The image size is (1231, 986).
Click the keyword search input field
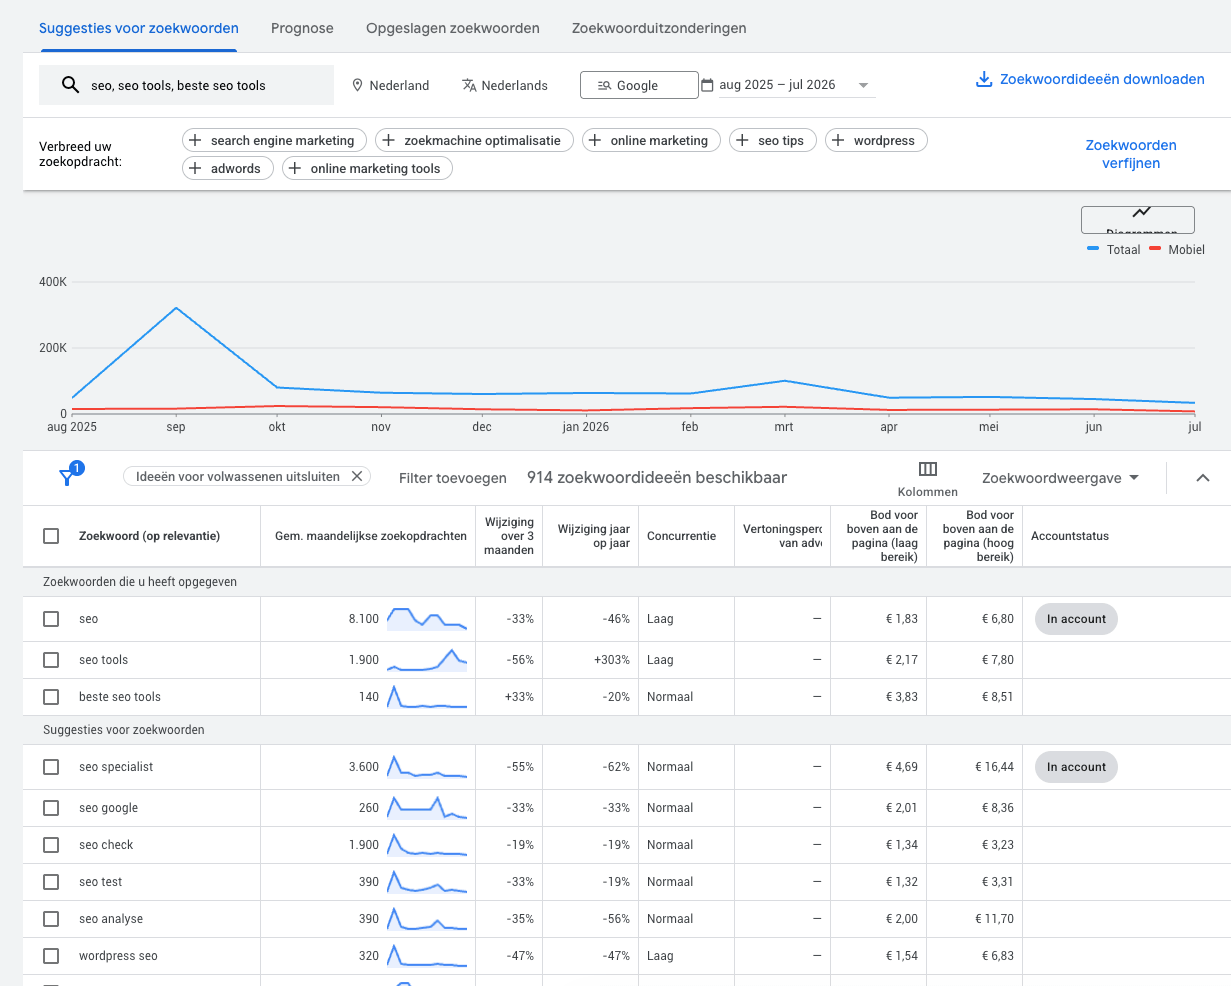point(186,85)
